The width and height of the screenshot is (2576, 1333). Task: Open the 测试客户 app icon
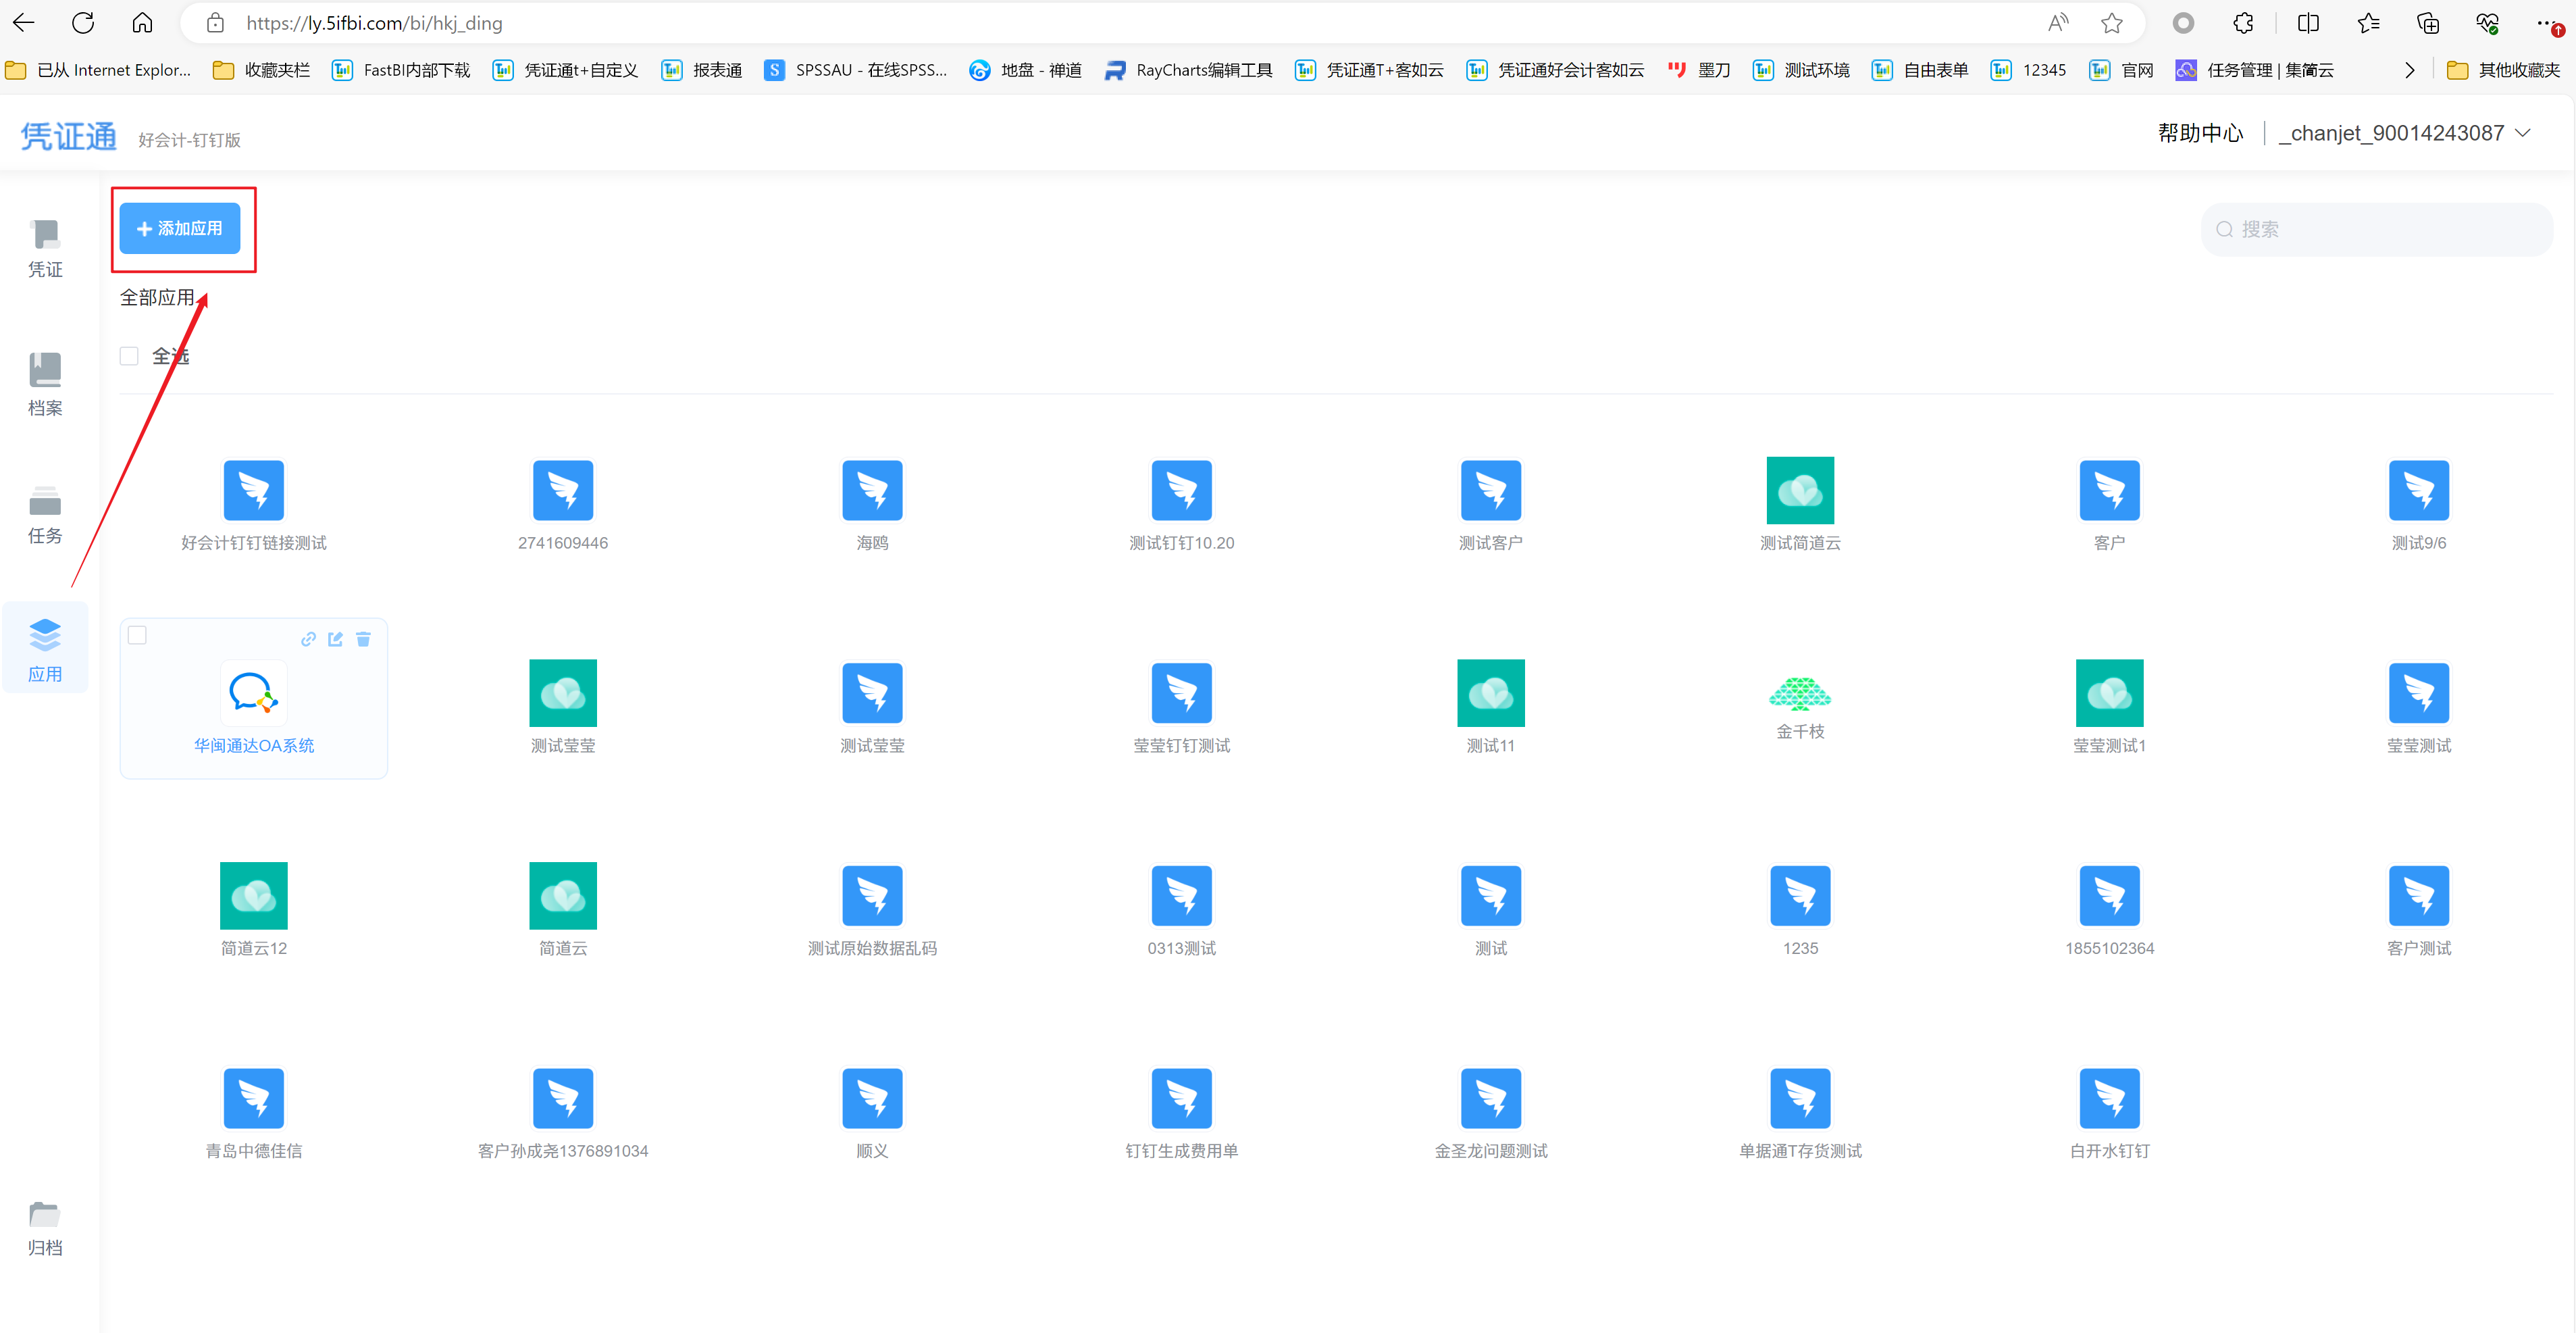pyautogui.click(x=1490, y=490)
